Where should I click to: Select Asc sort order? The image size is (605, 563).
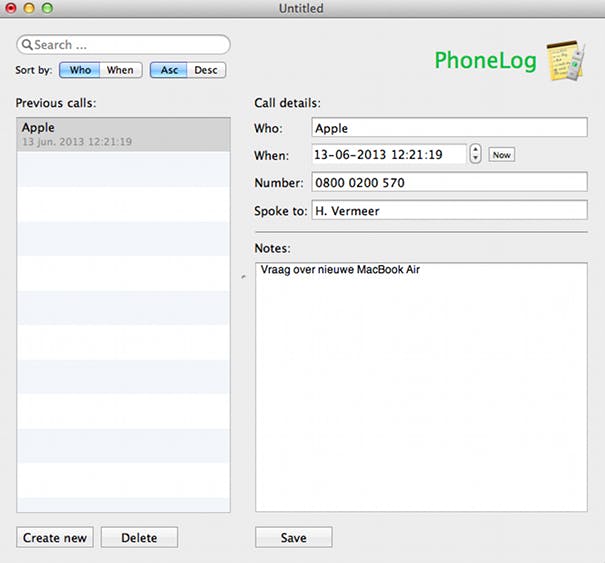169,70
